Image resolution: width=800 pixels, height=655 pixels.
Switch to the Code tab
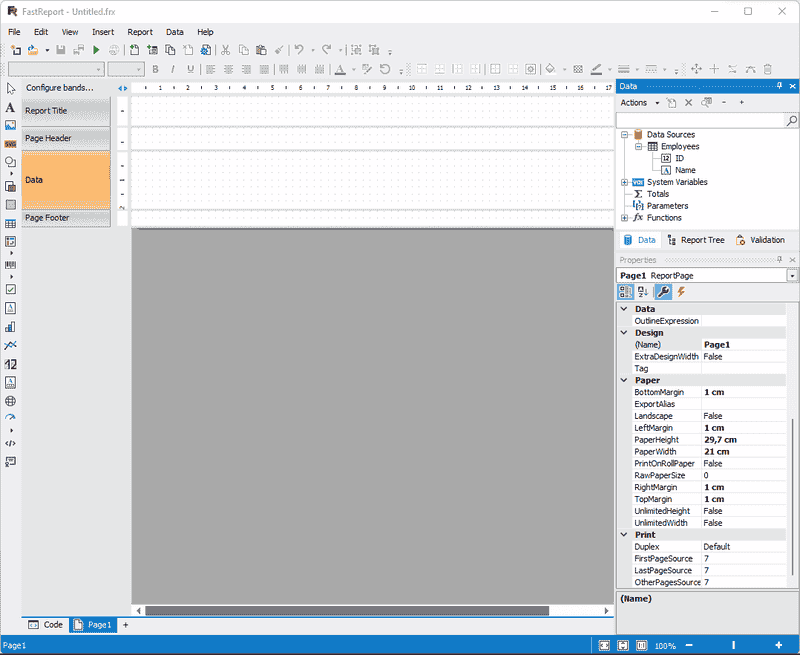[x=46, y=624]
